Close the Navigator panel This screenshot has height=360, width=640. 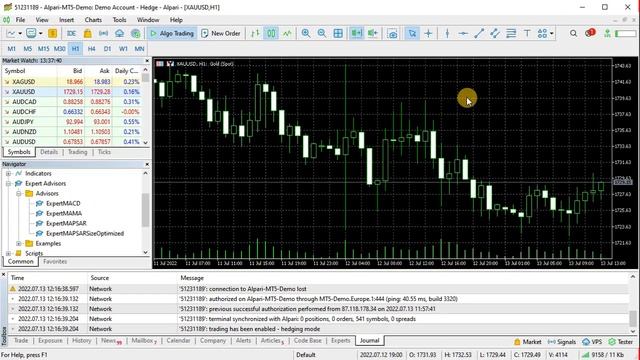(x=147, y=164)
